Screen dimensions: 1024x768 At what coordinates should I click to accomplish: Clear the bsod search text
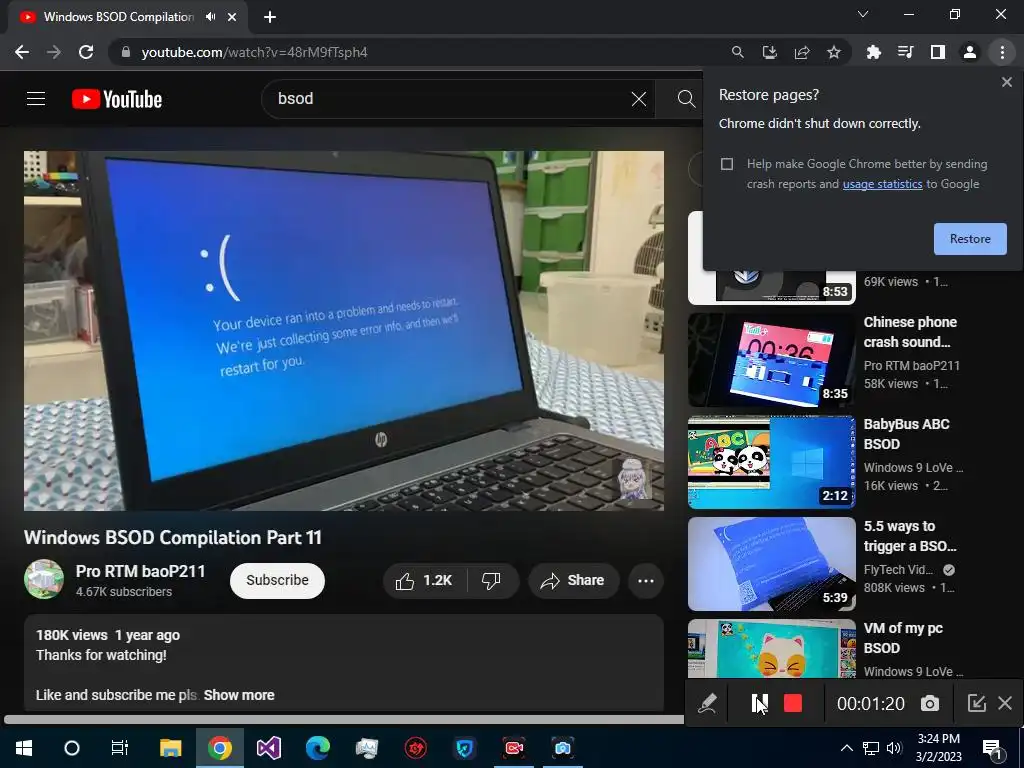638,99
